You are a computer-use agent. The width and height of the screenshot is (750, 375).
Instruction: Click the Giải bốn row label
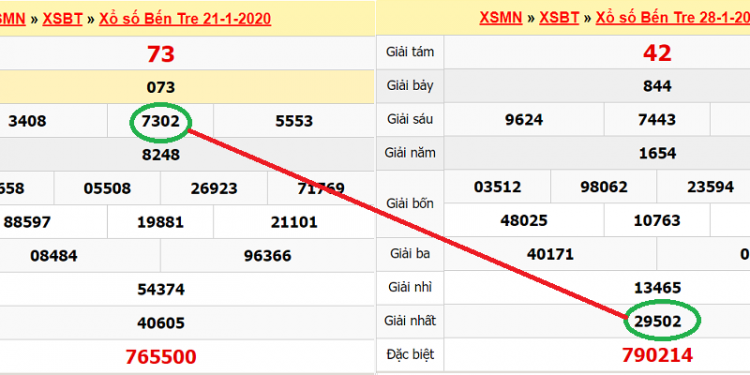click(410, 203)
